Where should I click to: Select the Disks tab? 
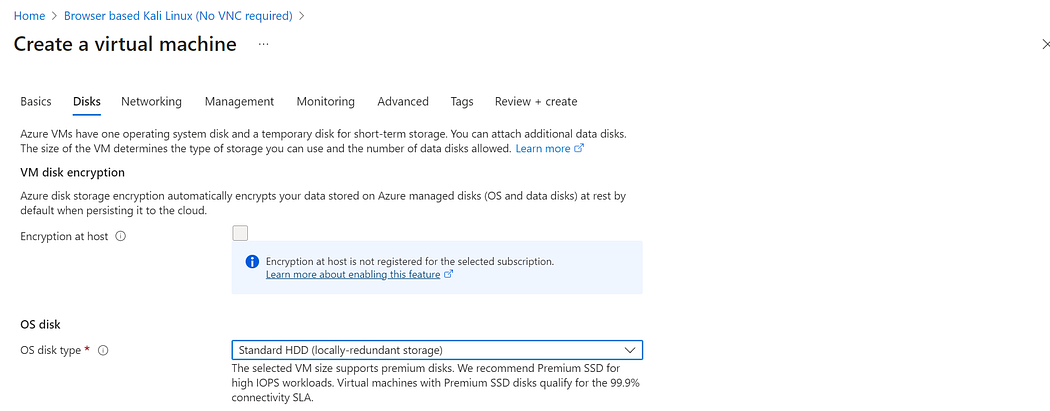(x=87, y=102)
